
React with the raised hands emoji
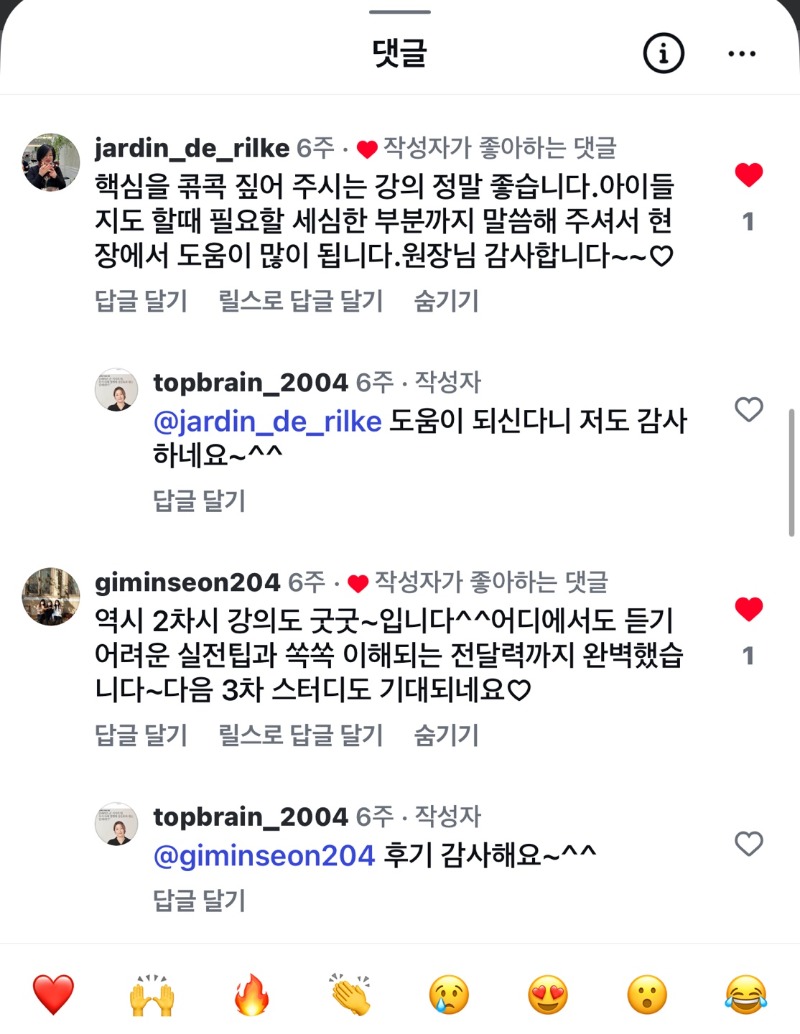click(152, 995)
